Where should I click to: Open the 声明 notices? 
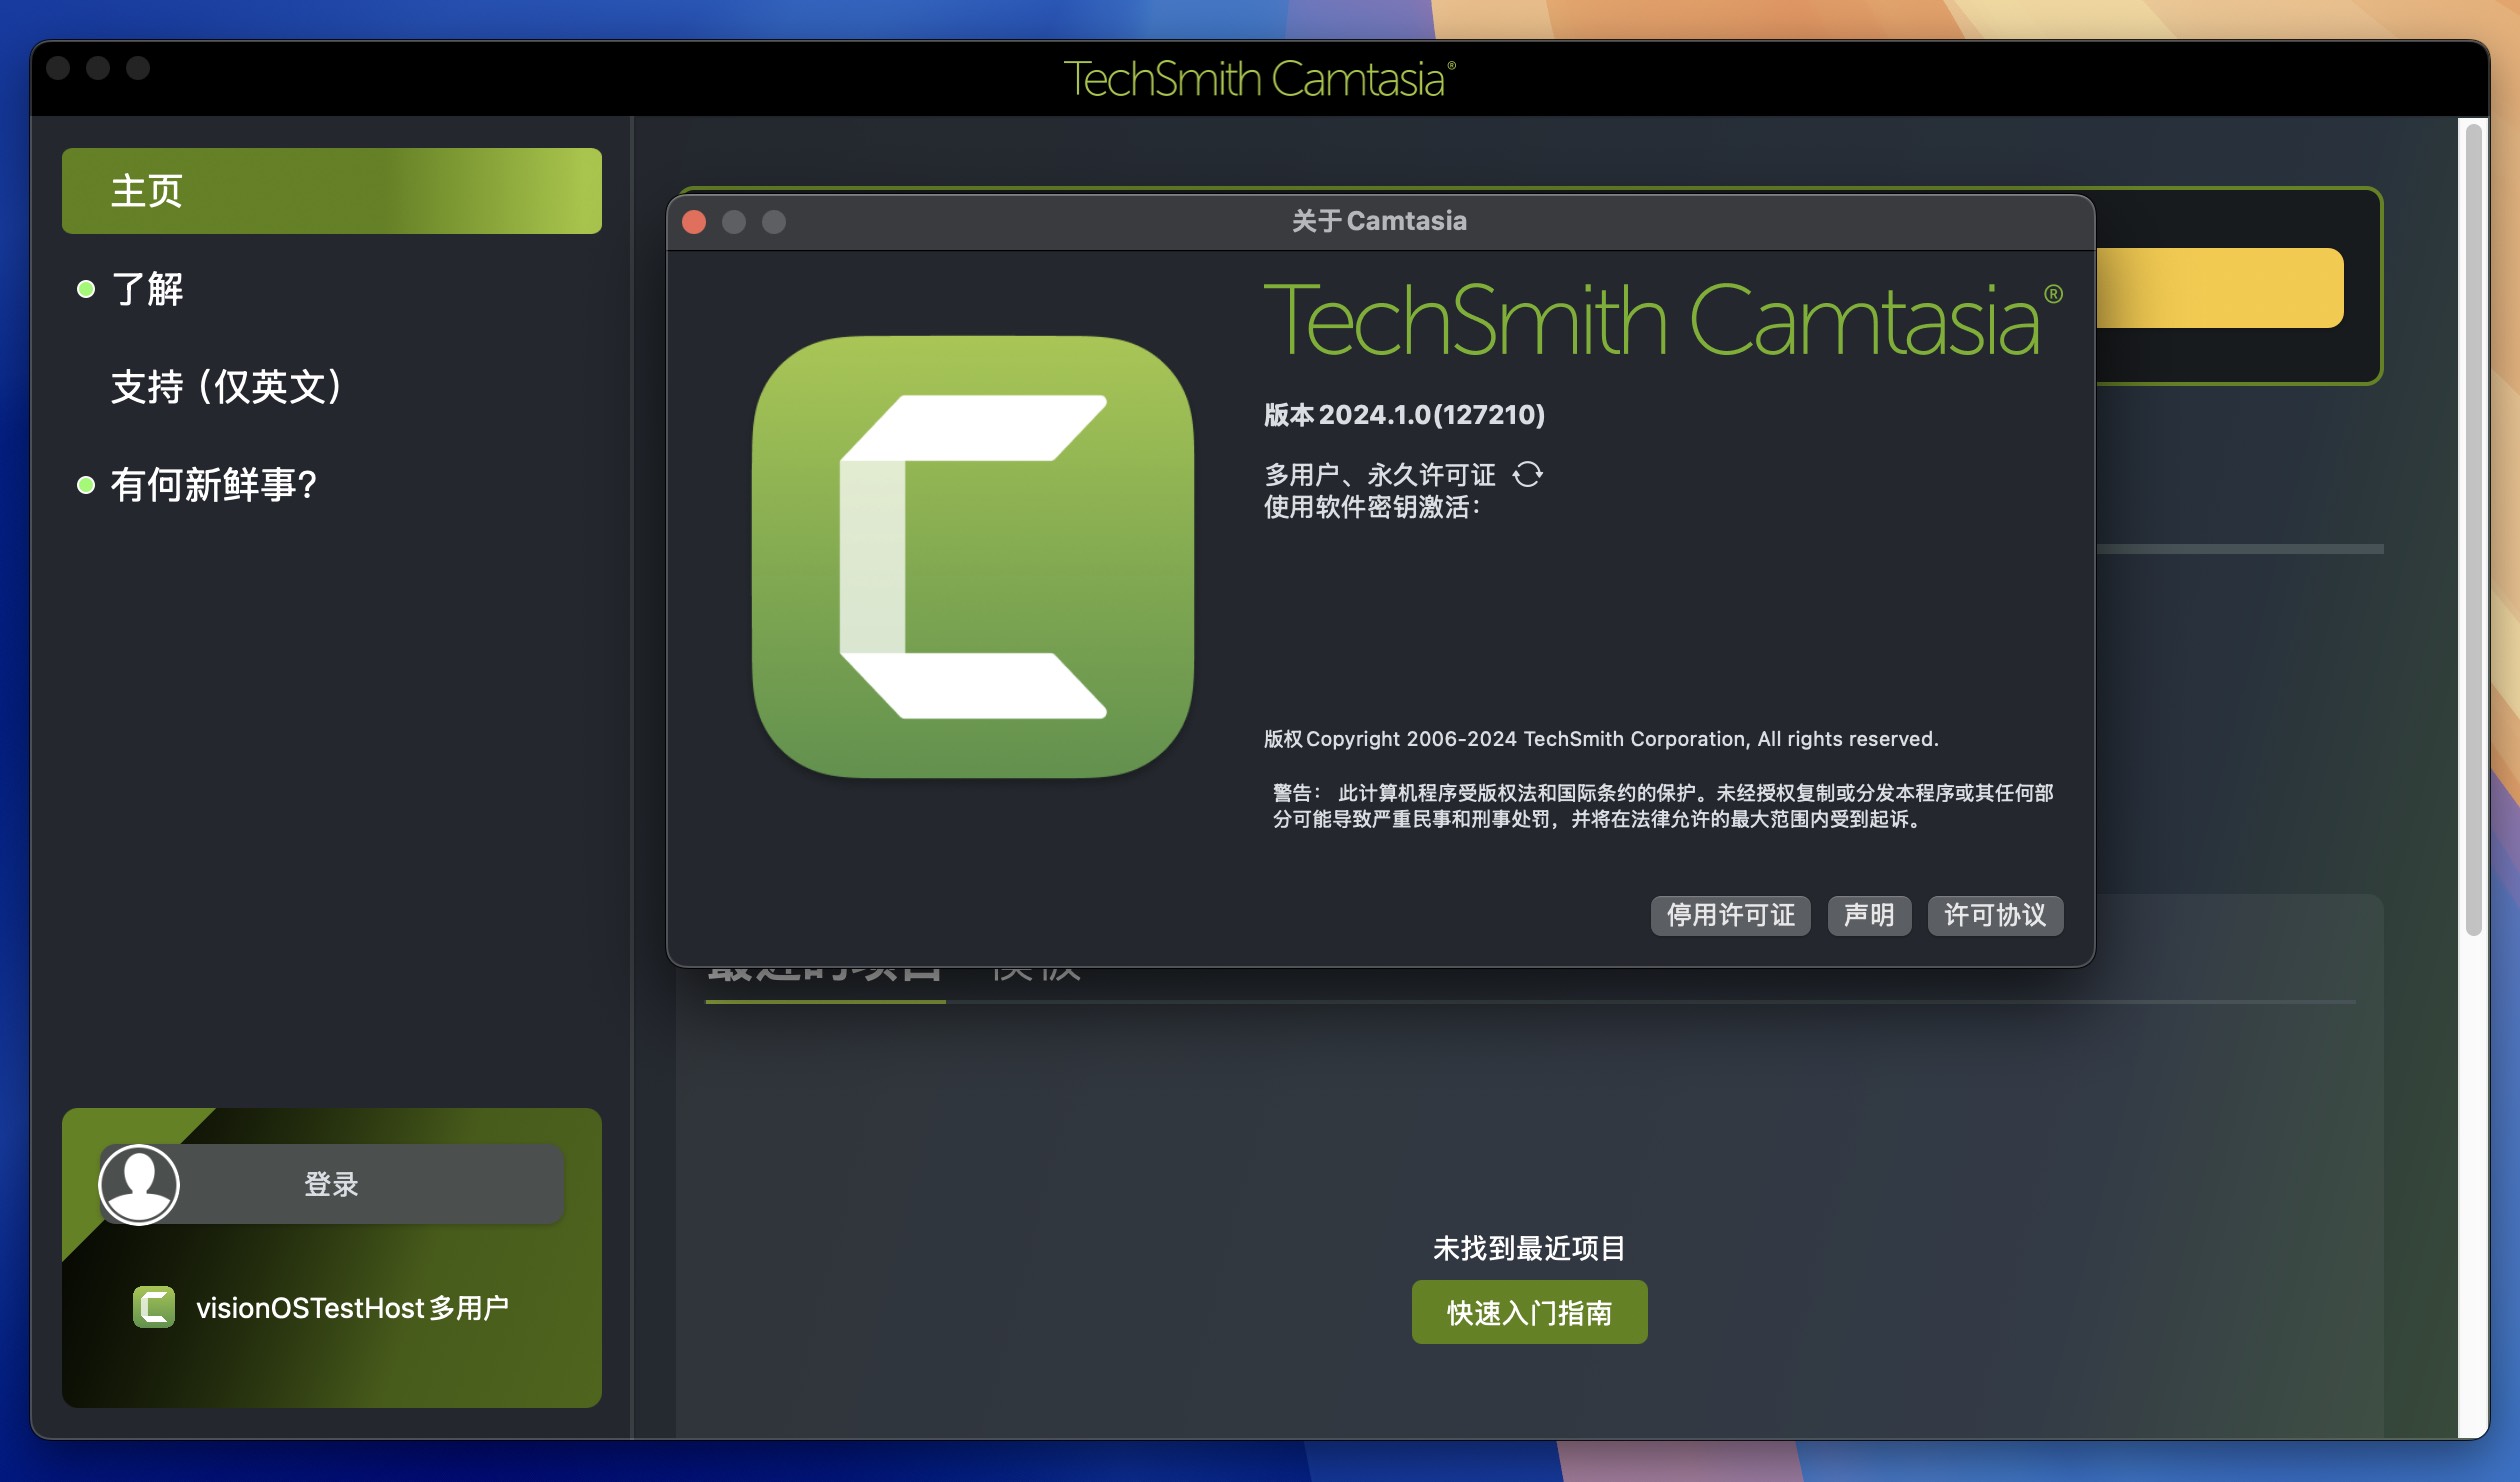(1869, 915)
